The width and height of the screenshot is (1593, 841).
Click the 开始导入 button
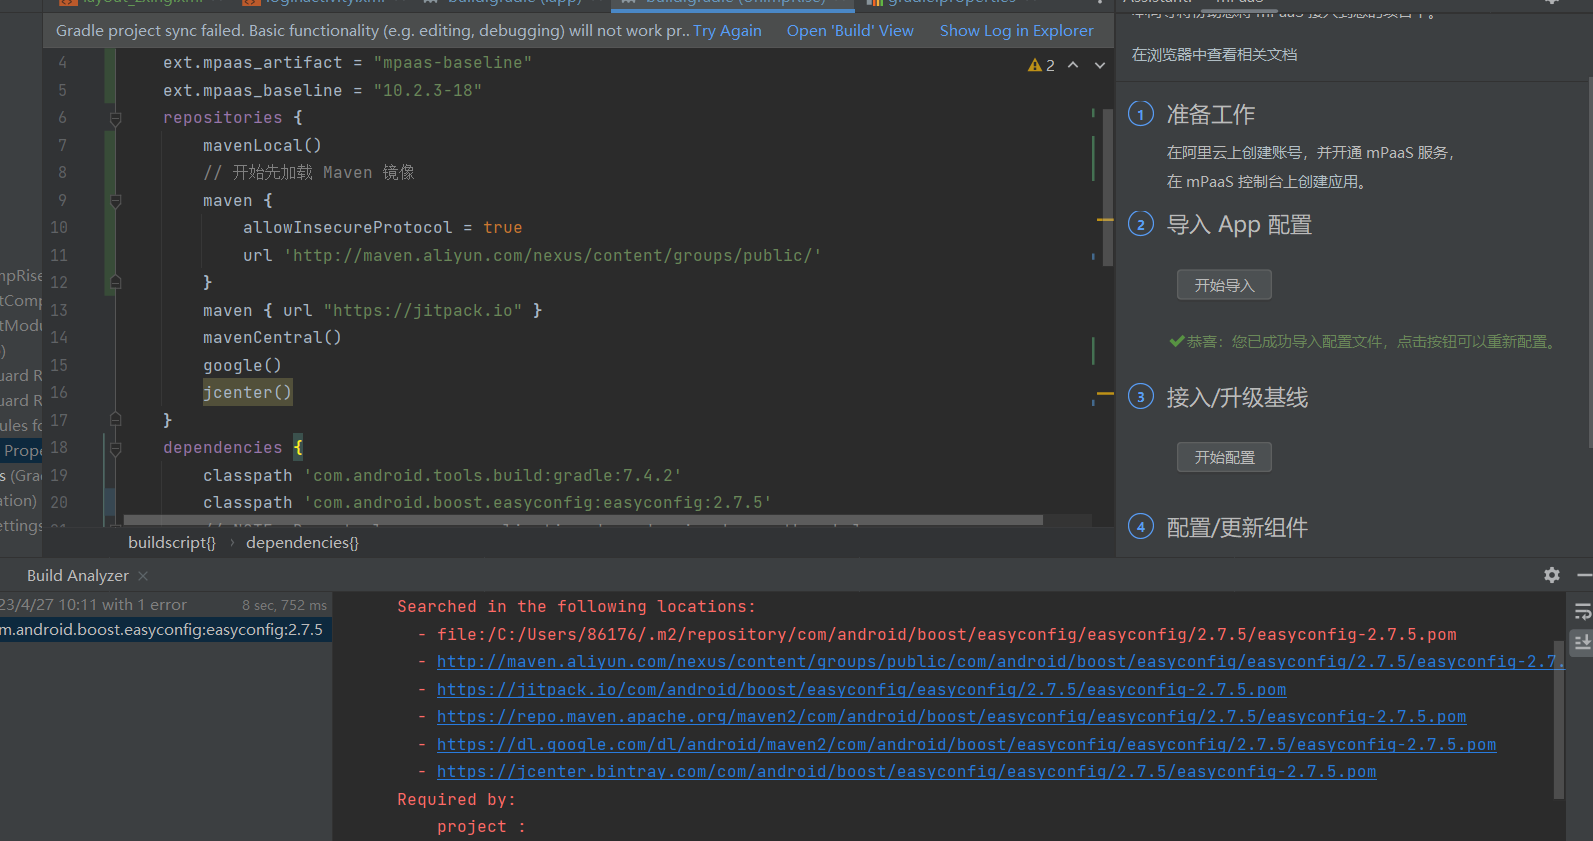tap(1224, 285)
